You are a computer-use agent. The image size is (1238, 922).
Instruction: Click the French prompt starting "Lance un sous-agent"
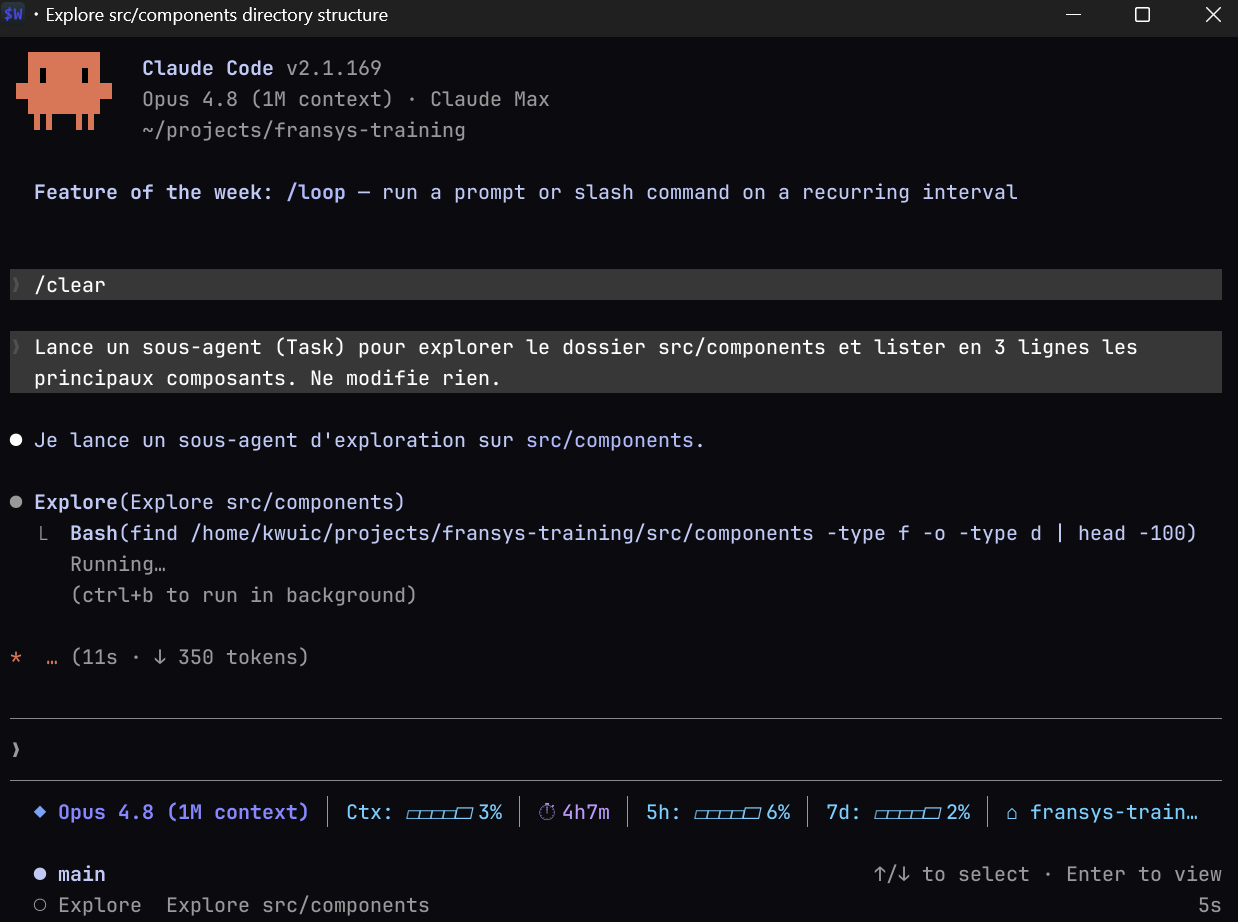click(x=616, y=362)
